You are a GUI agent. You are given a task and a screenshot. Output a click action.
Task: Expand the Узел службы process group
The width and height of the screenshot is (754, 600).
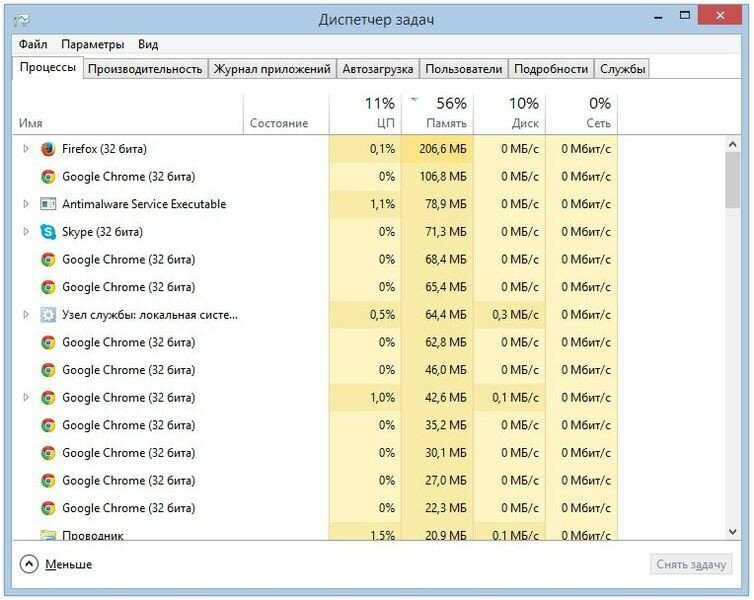click(x=26, y=315)
